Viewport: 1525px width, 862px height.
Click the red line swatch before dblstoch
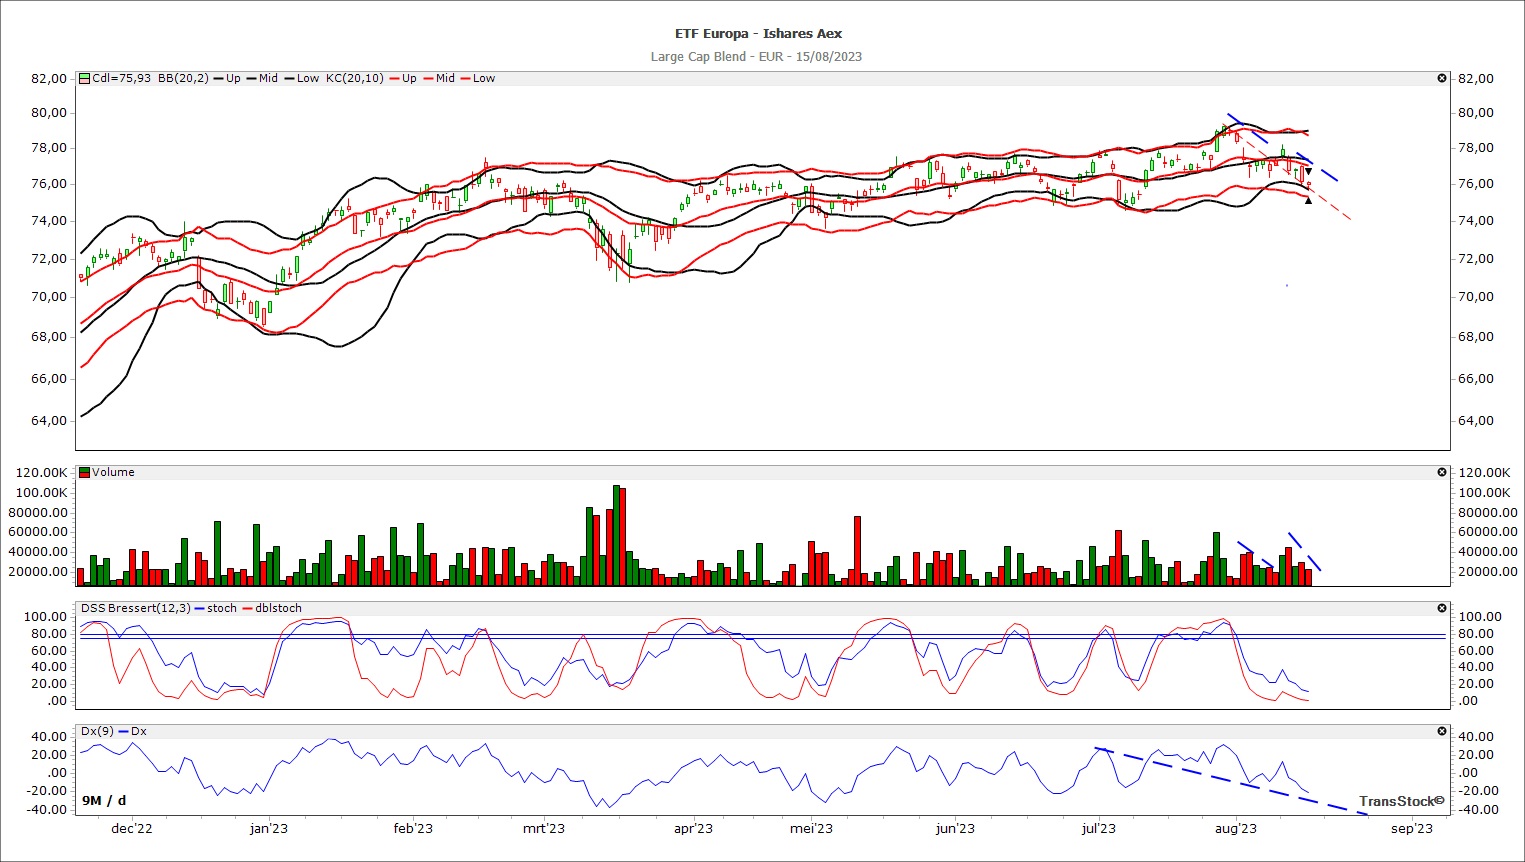(x=247, y=608)
